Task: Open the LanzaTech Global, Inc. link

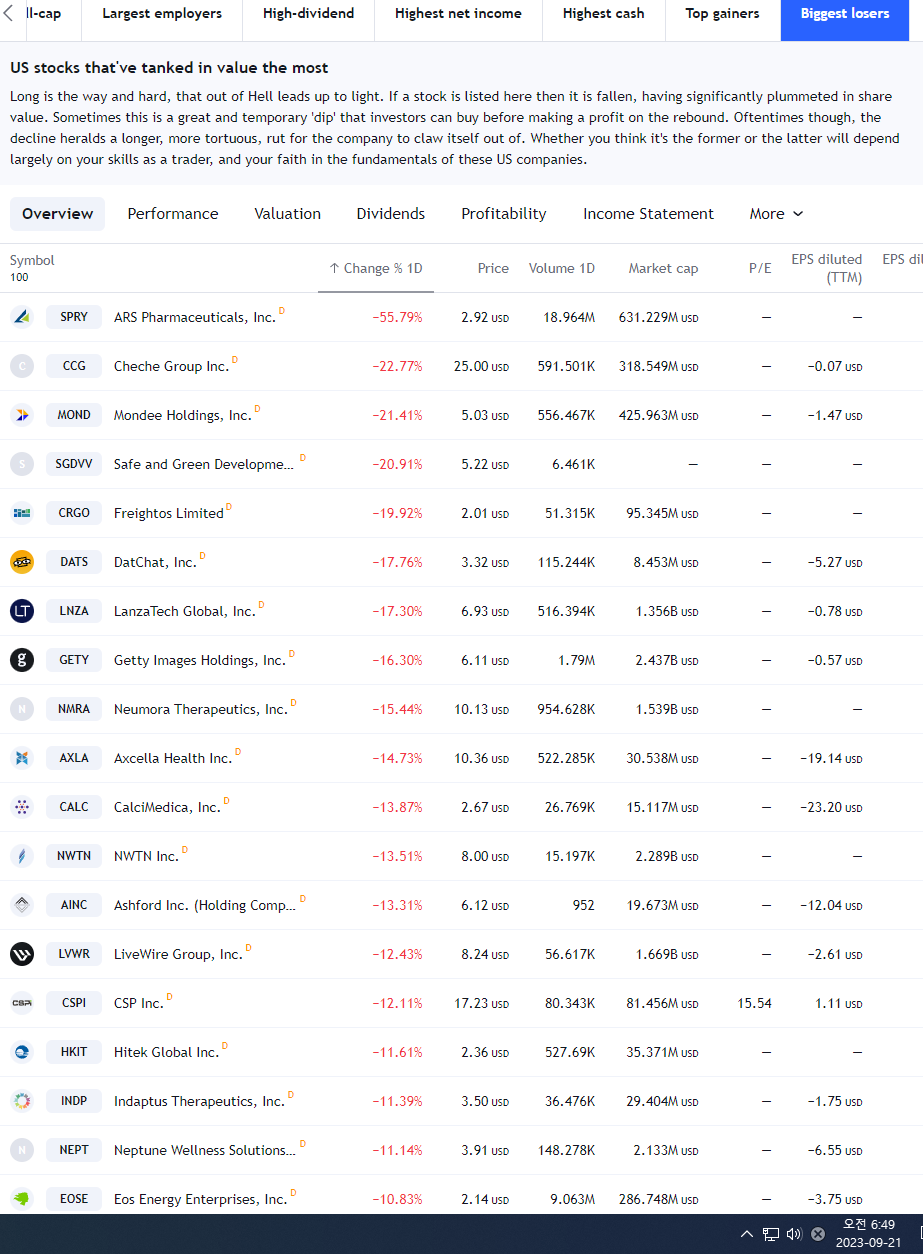Action: pyautogui.click(x=185, y=611)
